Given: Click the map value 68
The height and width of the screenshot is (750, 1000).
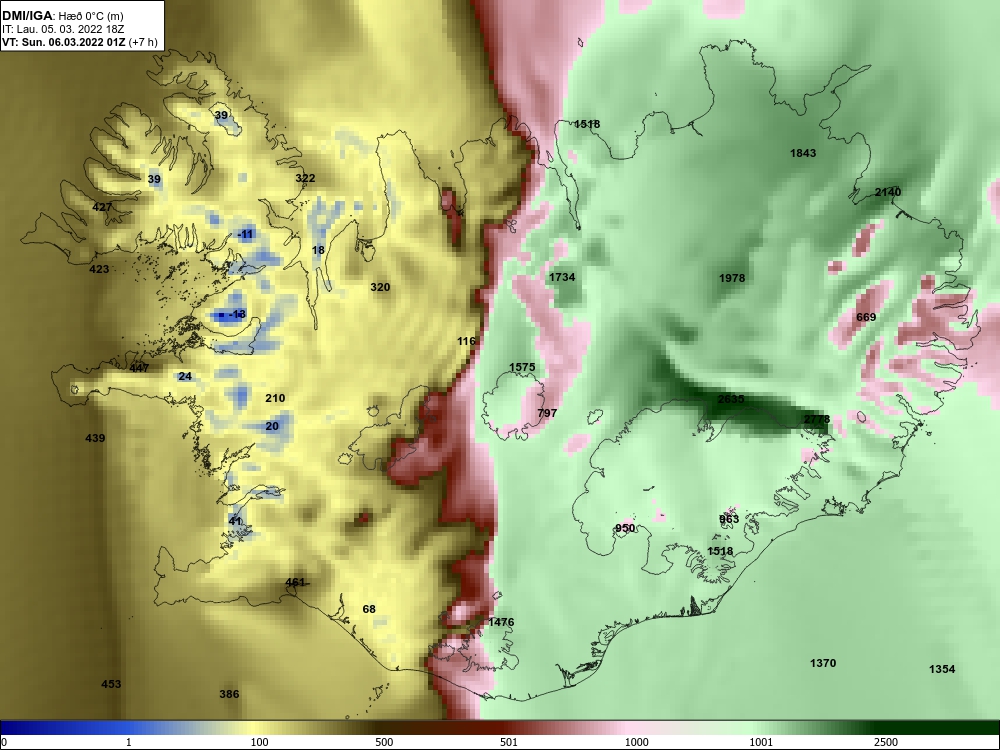Looking at the screenshot, I should (x=369, y=609).
